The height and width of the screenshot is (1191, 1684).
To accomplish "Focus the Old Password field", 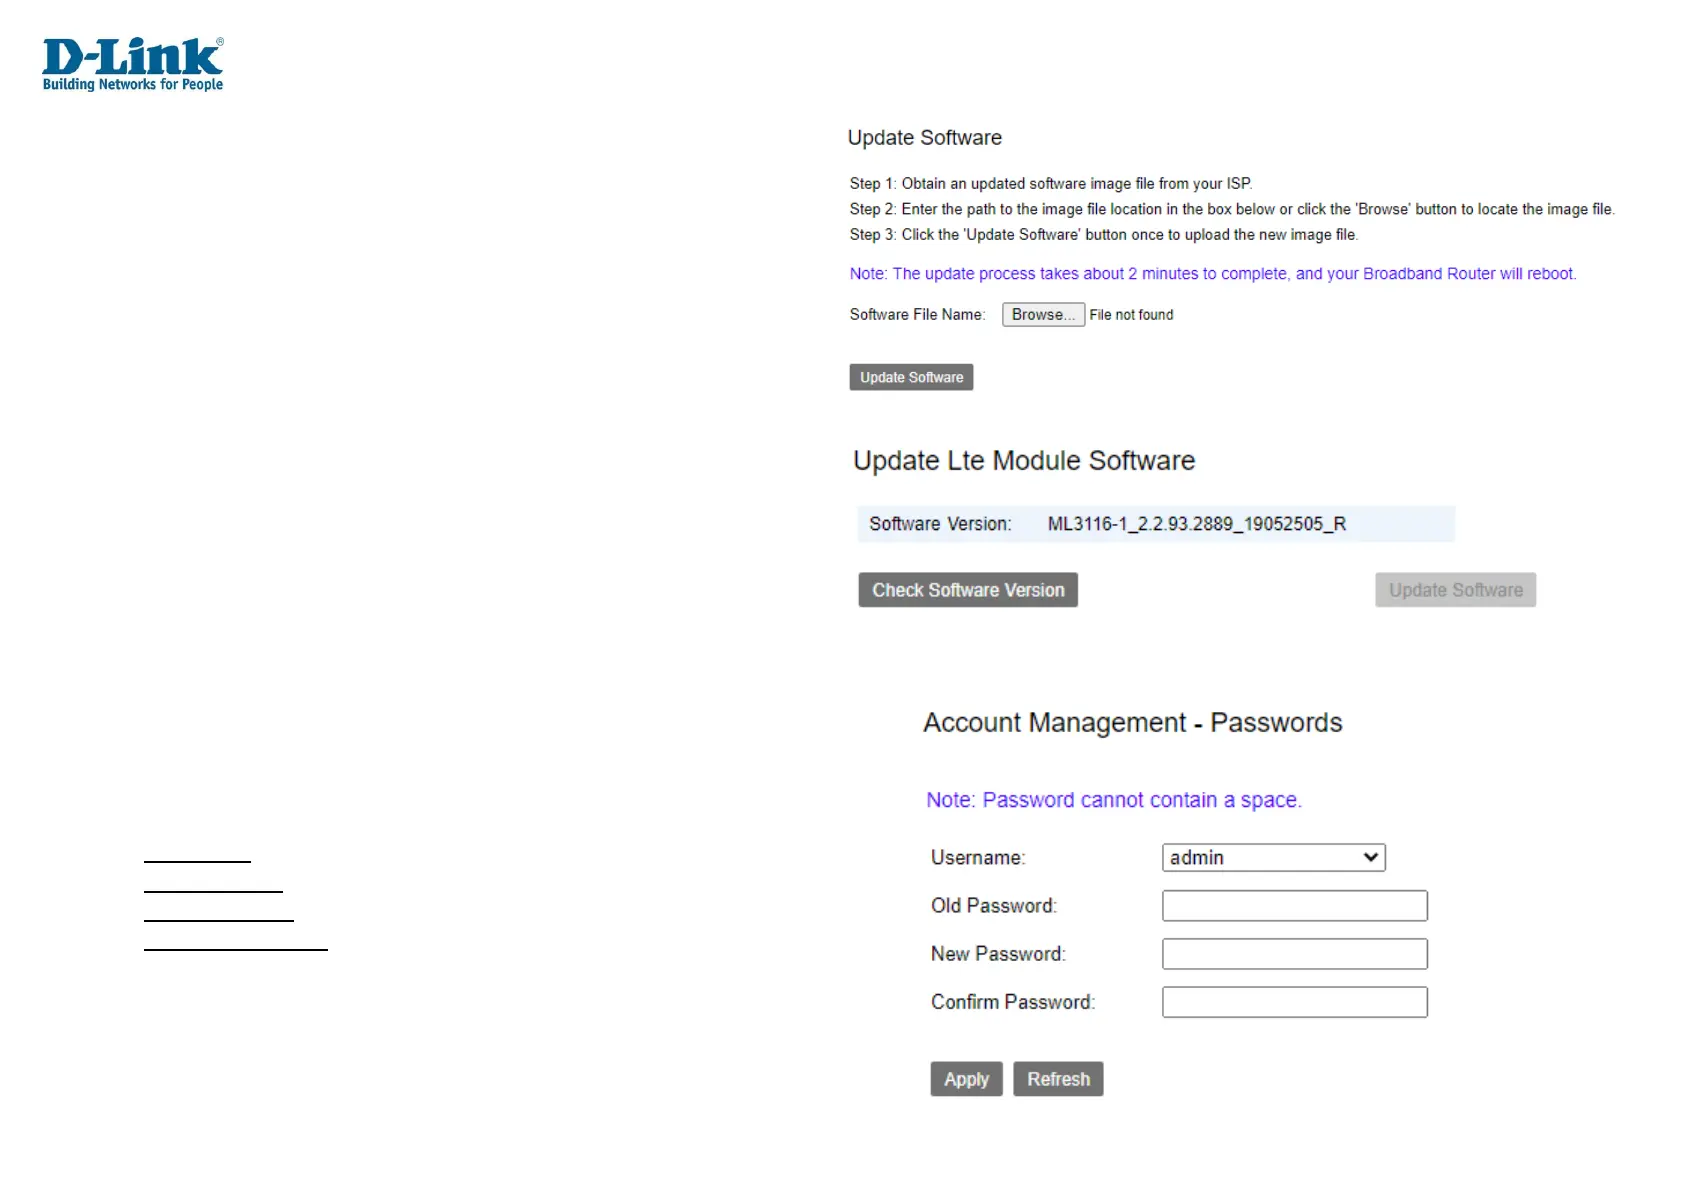I will coord(1294,906).
